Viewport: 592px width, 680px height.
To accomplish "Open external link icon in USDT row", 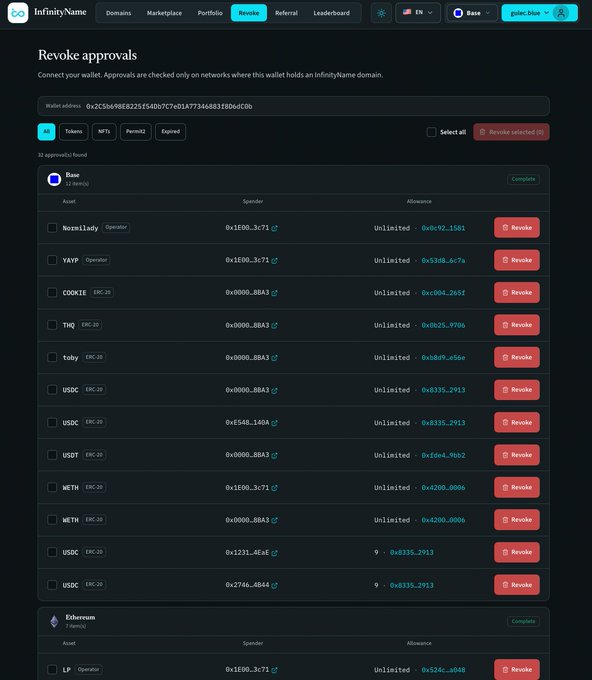I will coord(275,455).
